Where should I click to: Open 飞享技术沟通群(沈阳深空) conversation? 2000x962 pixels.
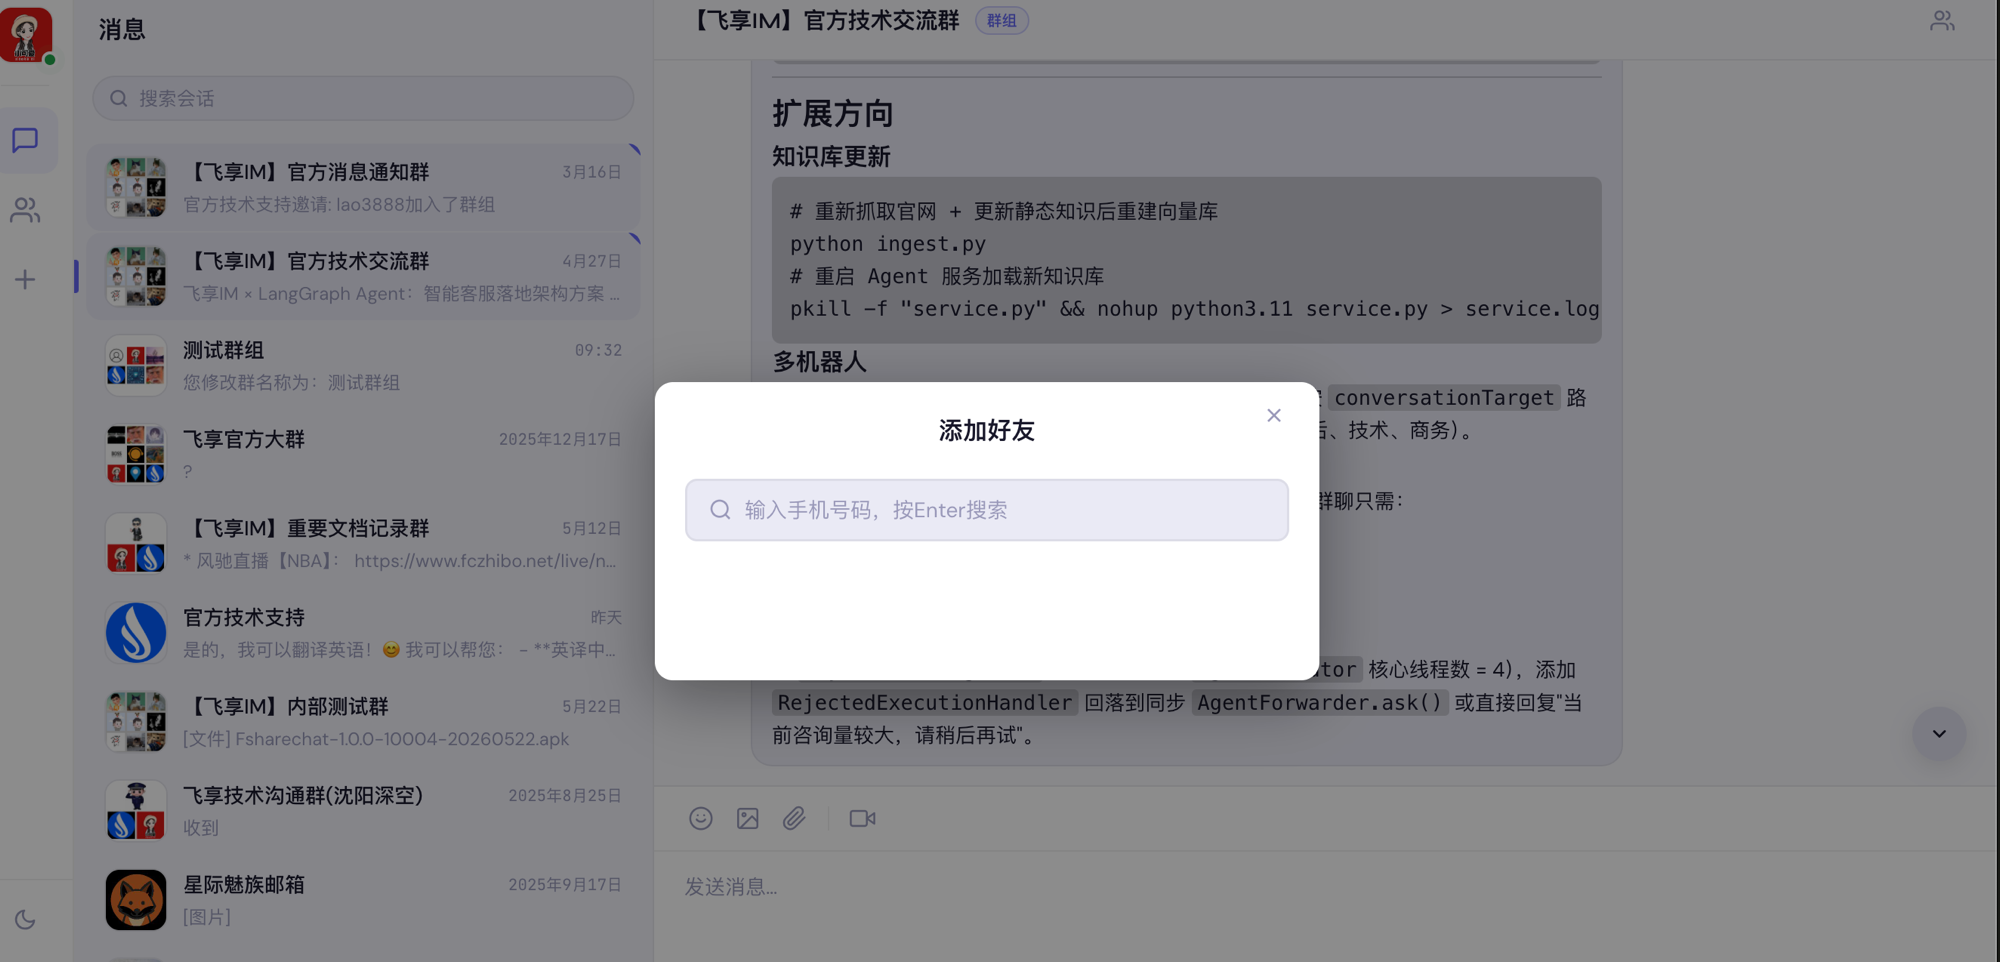coord(363,811)
